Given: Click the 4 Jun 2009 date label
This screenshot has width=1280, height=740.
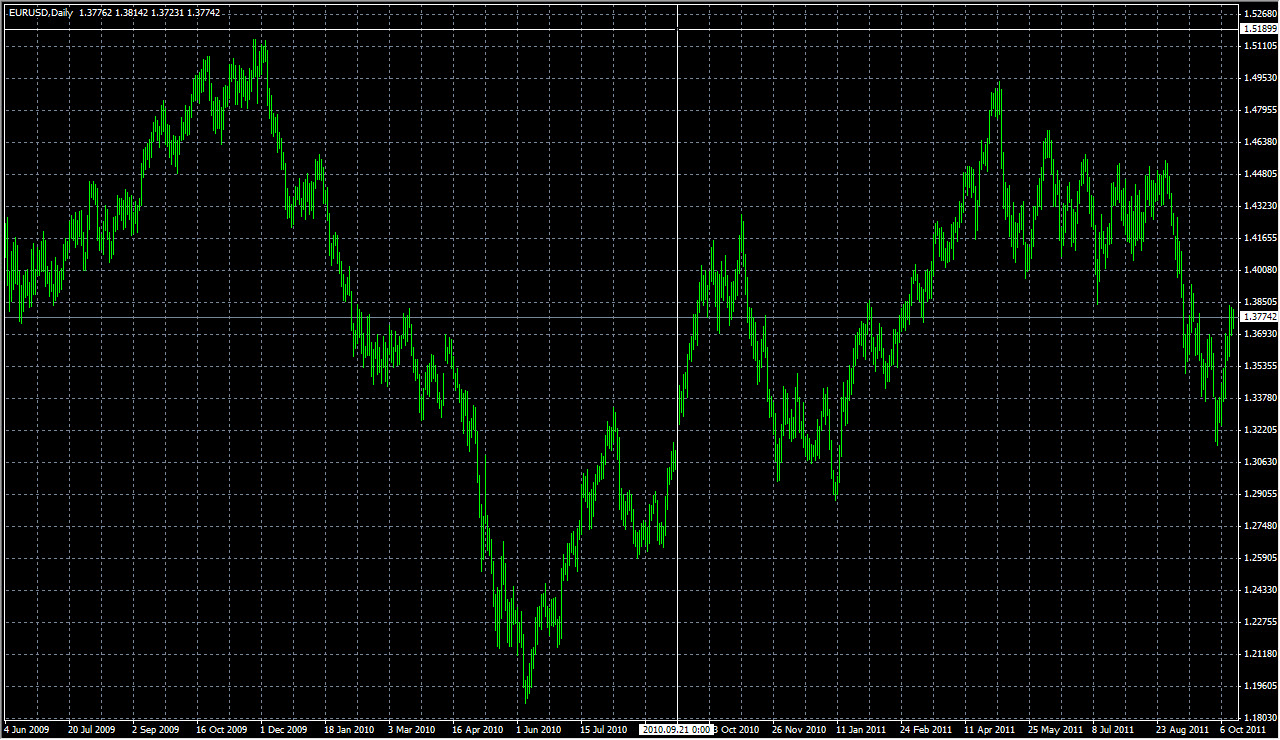Looking at the screenshot, I should [27, 730].
